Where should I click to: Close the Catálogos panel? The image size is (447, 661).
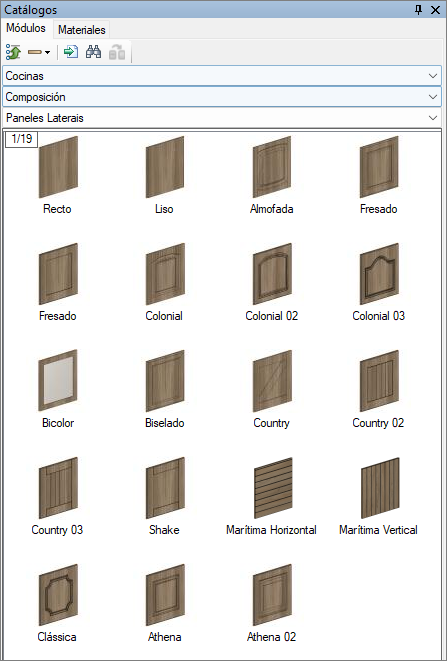(x=435, y=10)
